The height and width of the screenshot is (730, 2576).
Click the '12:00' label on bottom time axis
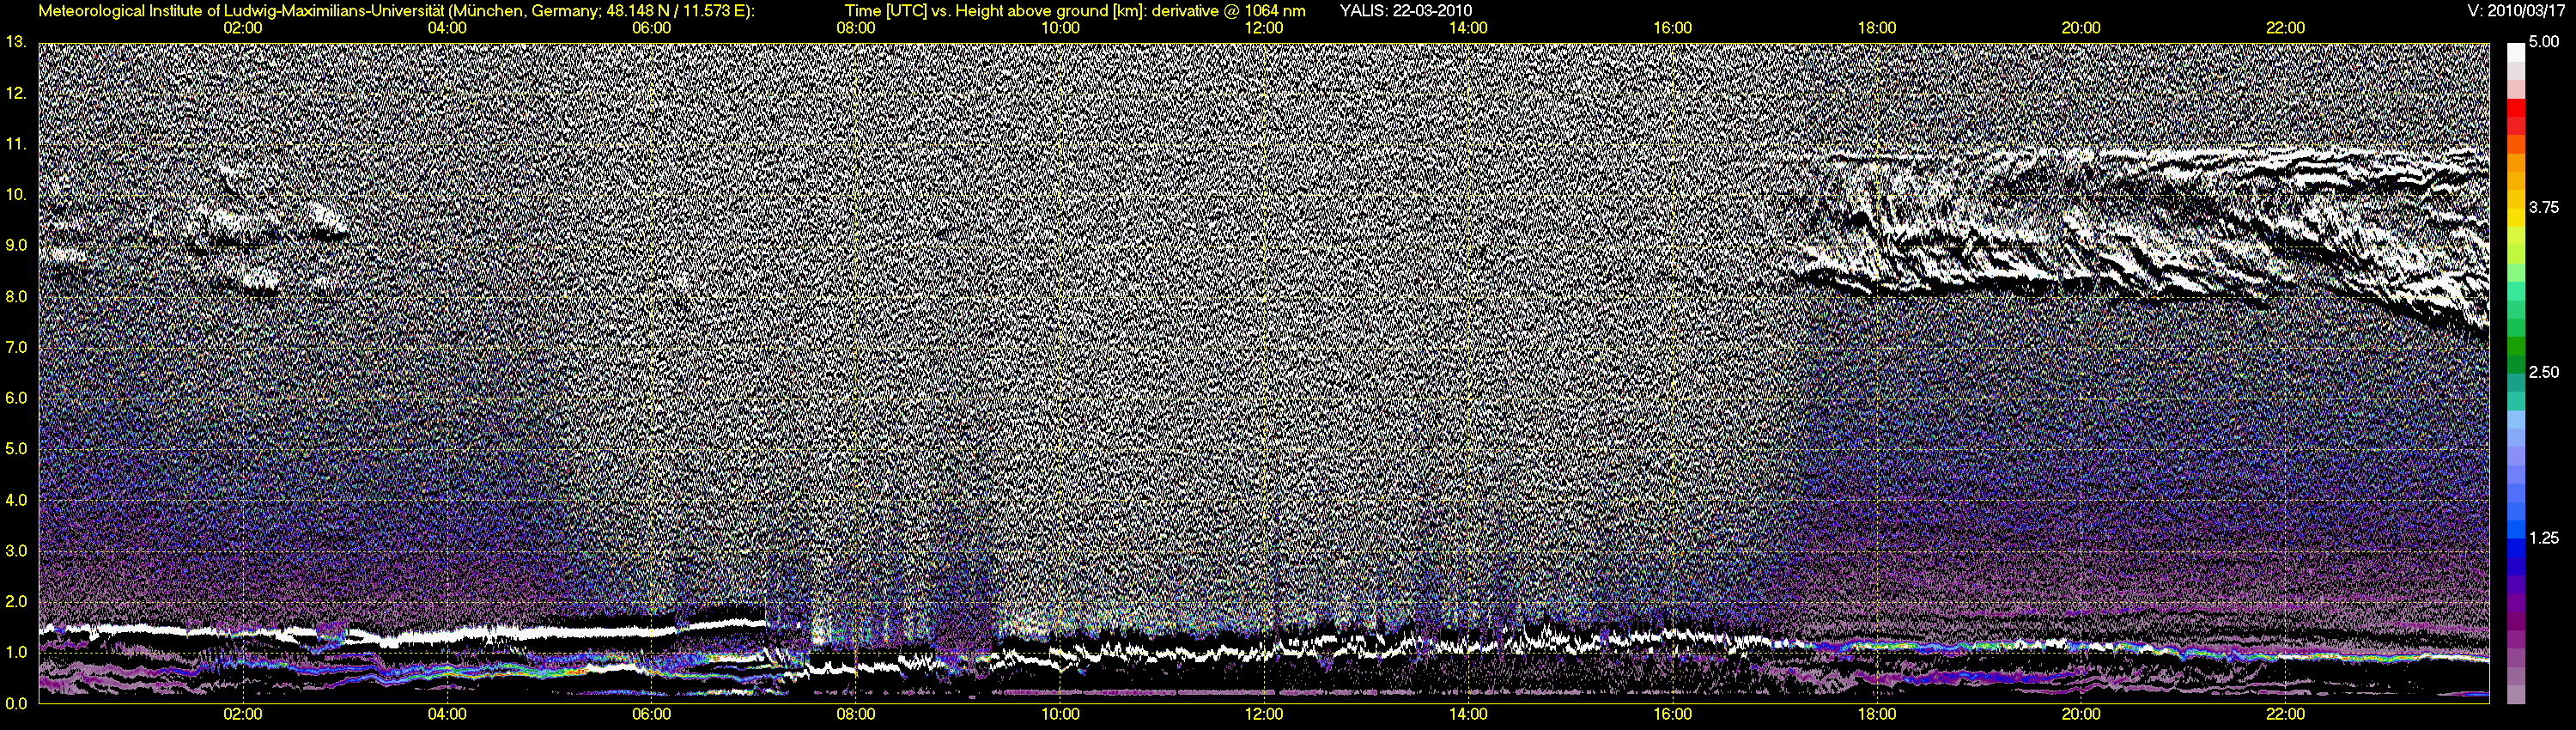point(1264,715)
